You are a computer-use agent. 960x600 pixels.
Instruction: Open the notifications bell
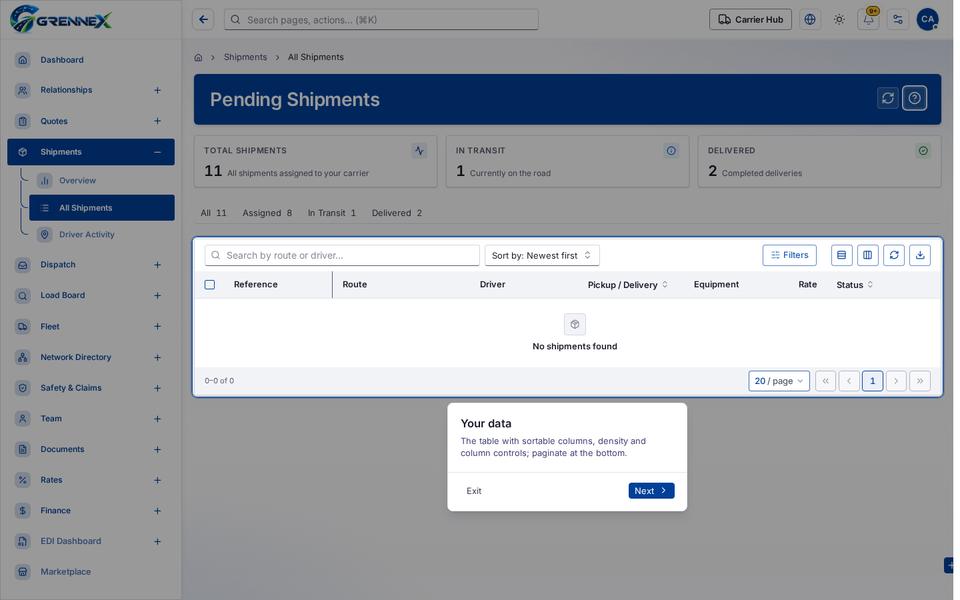click(868, 20)
